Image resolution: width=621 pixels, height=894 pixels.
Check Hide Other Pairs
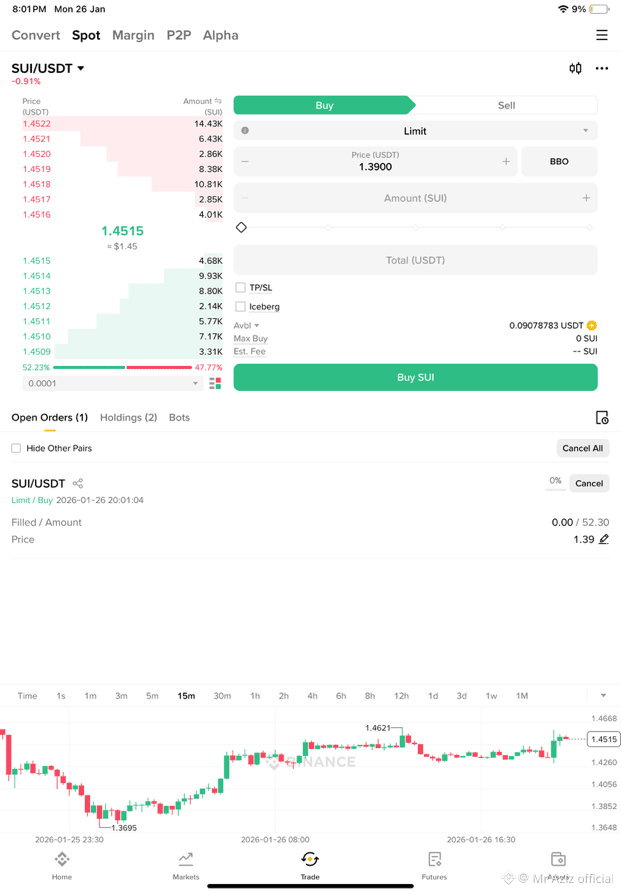click(x=16, y=448)
